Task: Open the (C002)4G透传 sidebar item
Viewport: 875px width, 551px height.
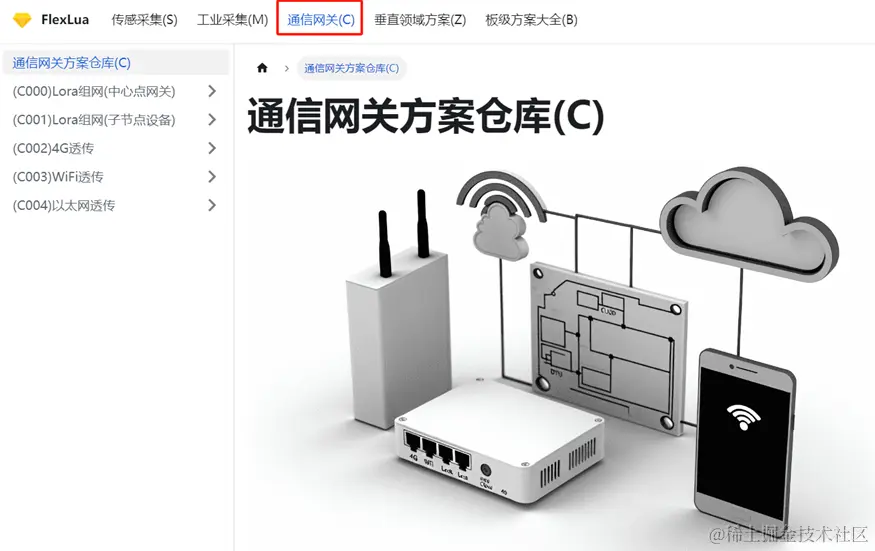Action: pos(53,148)
